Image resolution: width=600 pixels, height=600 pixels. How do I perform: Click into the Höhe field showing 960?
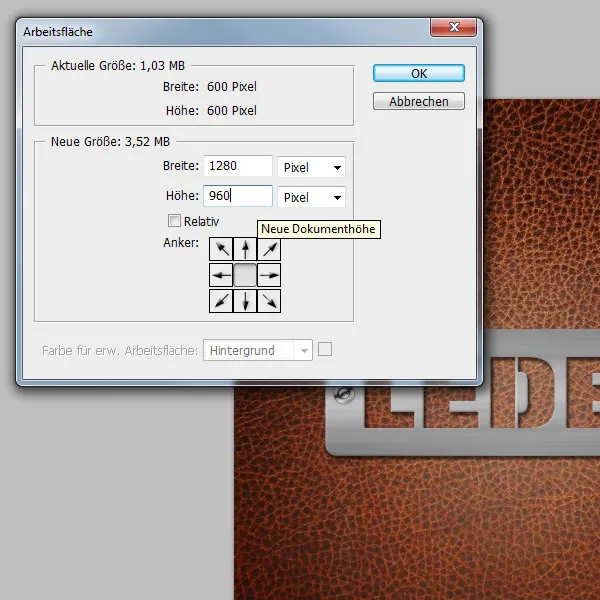click(237, 197)
